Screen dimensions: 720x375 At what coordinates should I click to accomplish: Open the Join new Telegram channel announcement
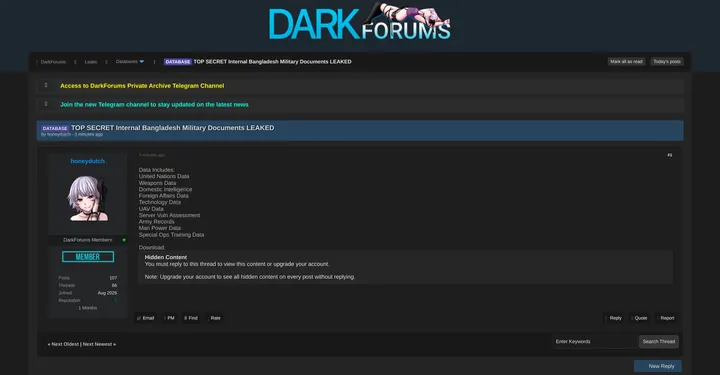pos(154,105)
